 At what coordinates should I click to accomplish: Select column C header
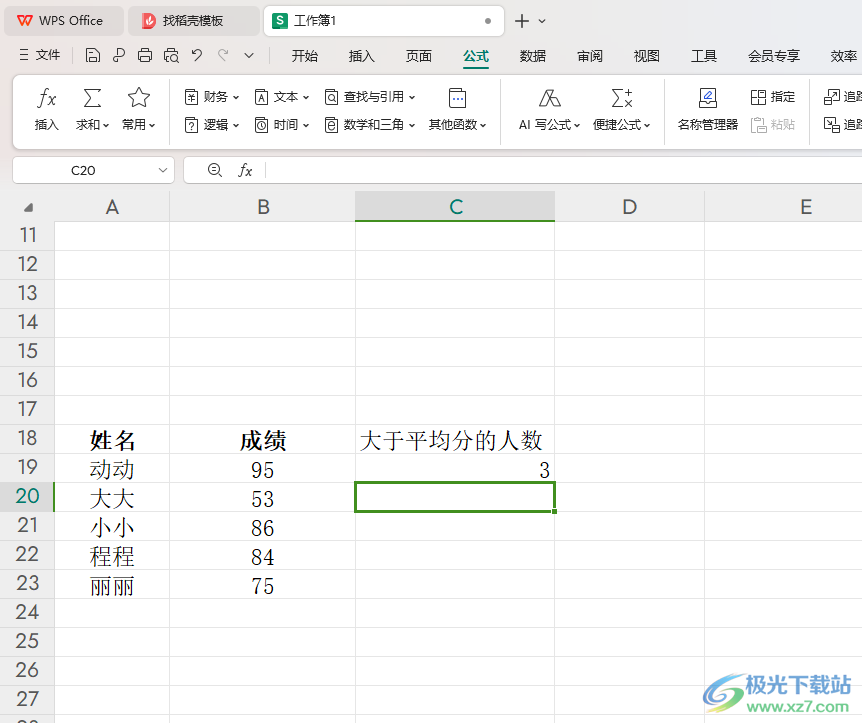click(x=455, y=207)
